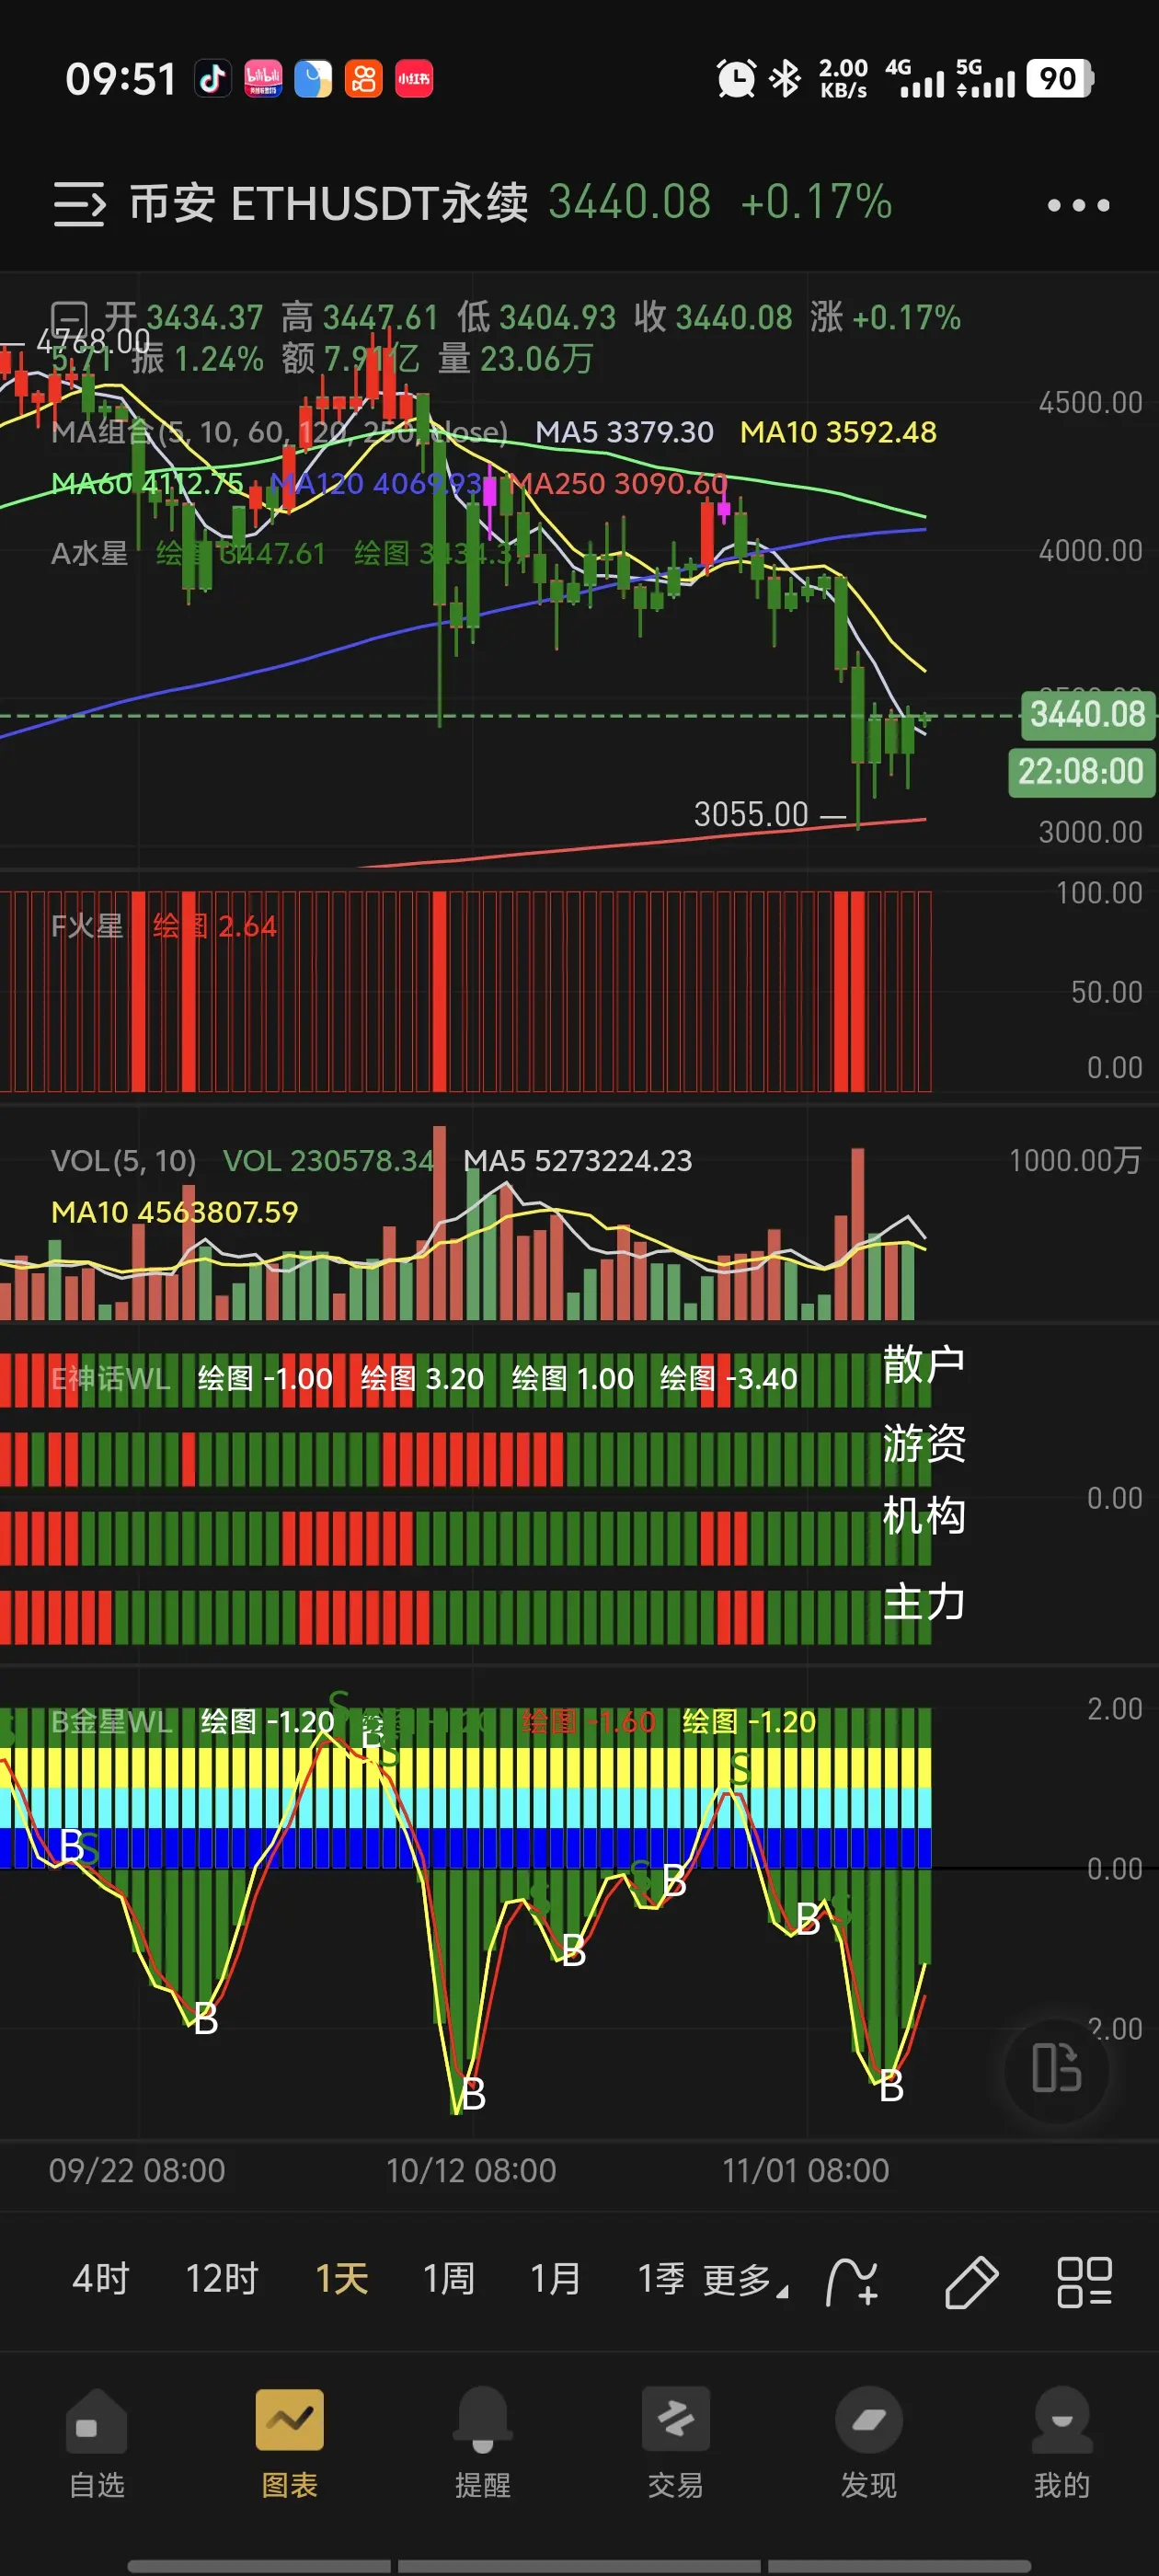Tap the Bluetooth status icon

pyautogui.click(x=785, y=78)
